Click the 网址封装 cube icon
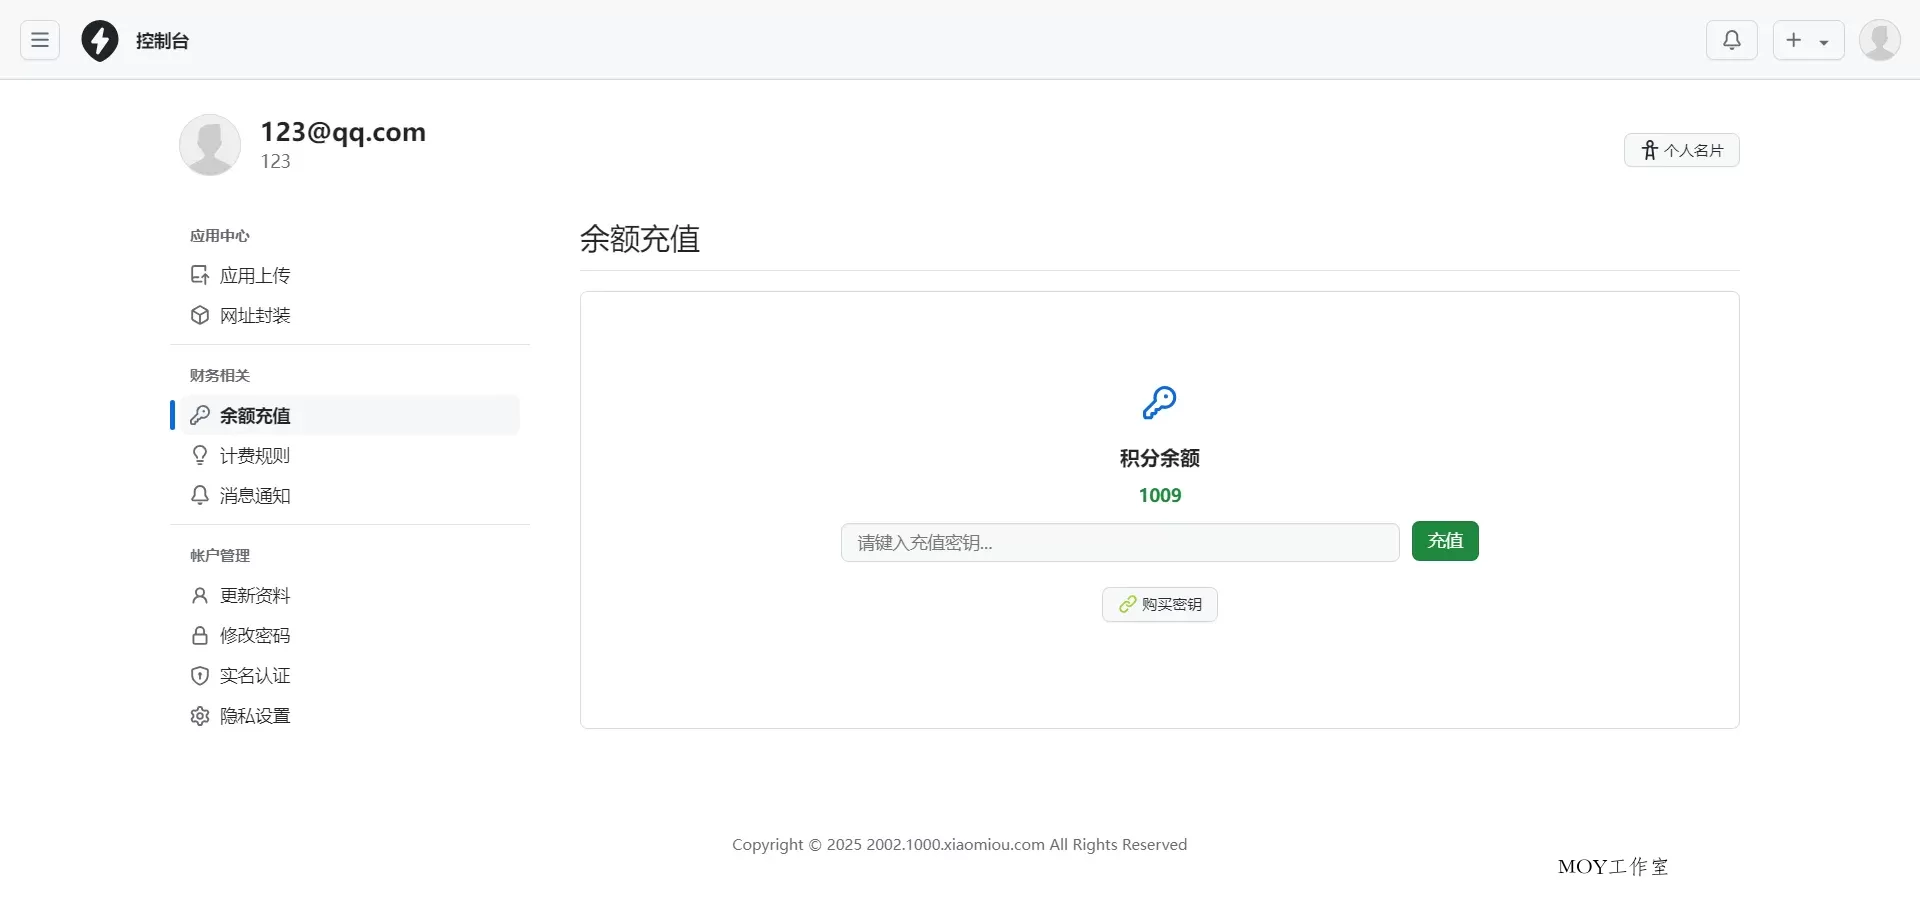 coord(199,315)
